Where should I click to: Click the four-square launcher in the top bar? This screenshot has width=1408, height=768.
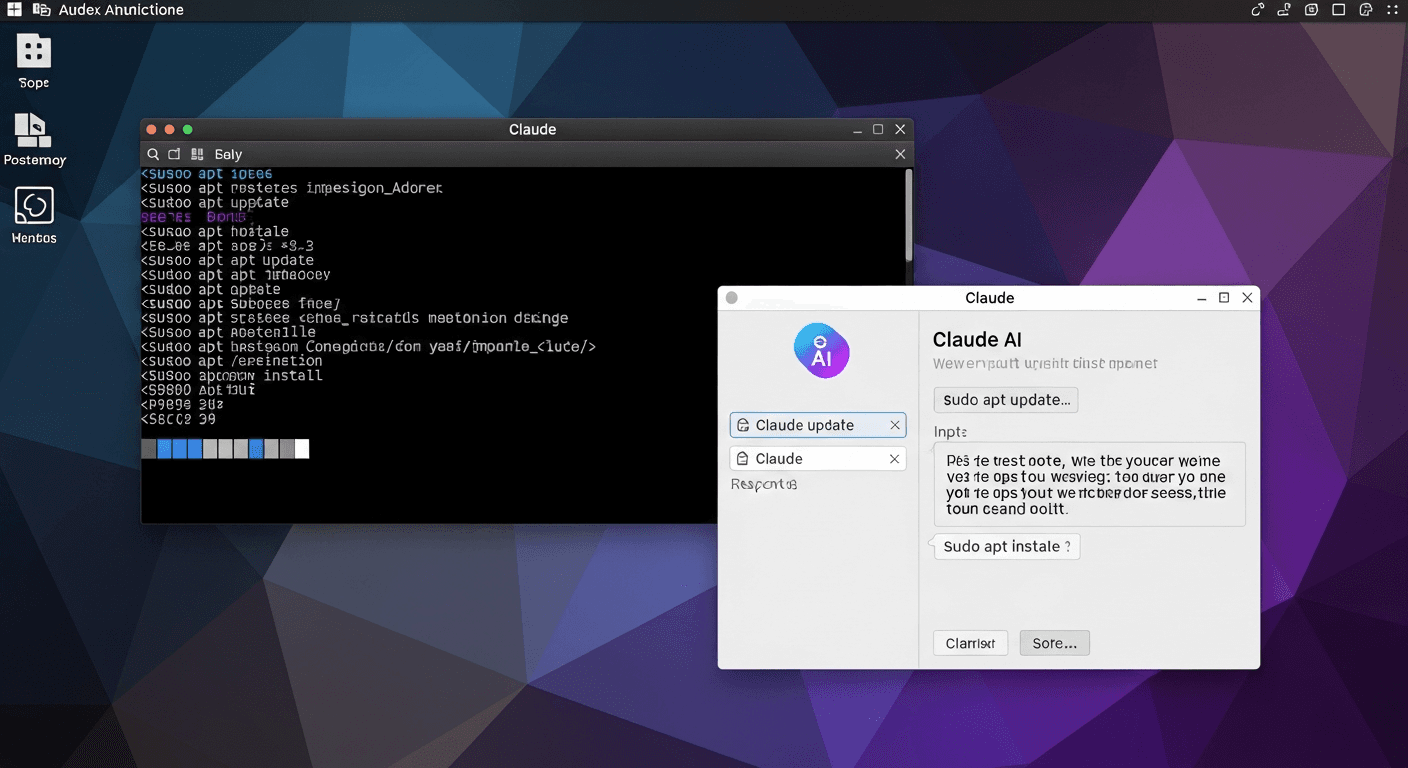click(x=14, y=10)
